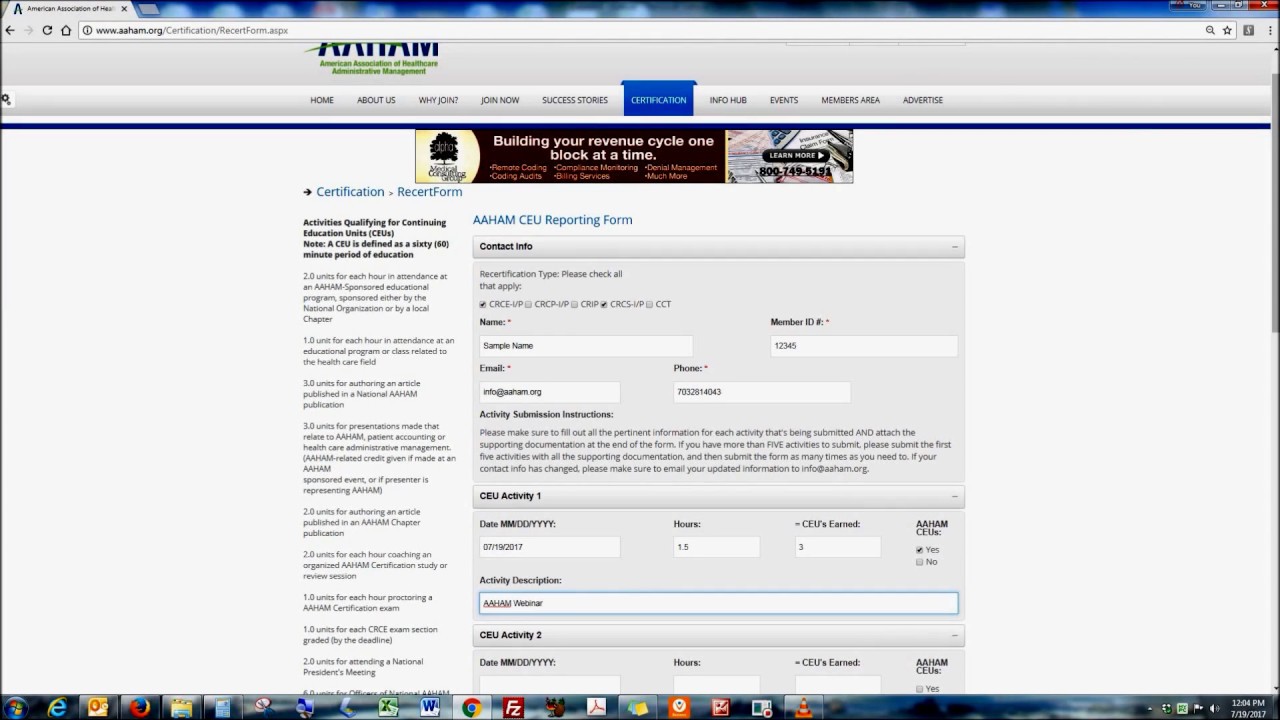1280x720 pixels.
Task: Click the Activity 1 CEU's Earned field
Action: pyautogui.click(x=837, y=547)
